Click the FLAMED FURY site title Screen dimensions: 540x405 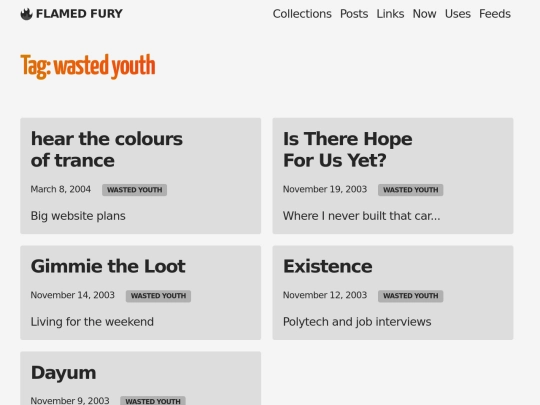(x=80, y=14)
